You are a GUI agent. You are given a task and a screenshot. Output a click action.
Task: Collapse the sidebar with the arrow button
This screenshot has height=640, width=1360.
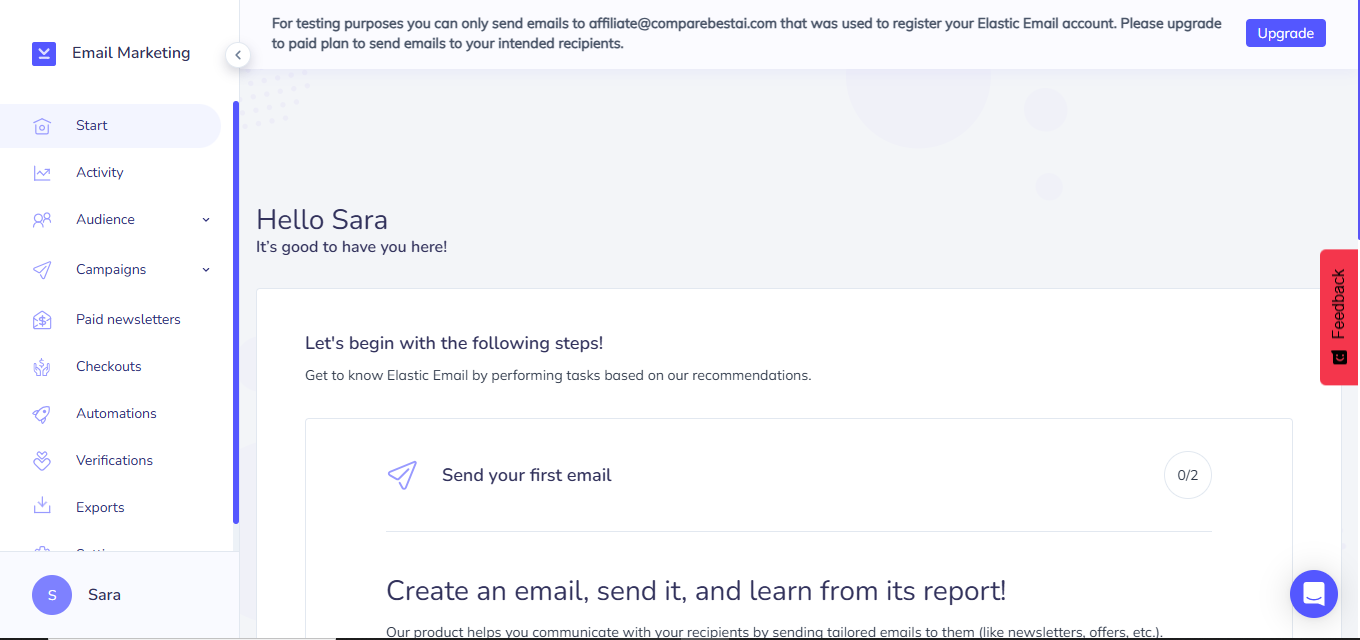(238, 55)
